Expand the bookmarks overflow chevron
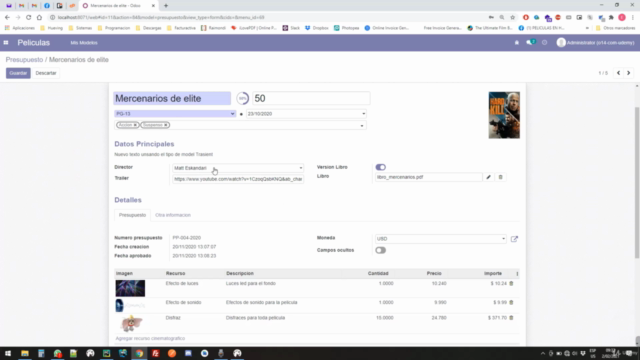The image size is (640, 360). pyautogui.click(x=587, y=28)
